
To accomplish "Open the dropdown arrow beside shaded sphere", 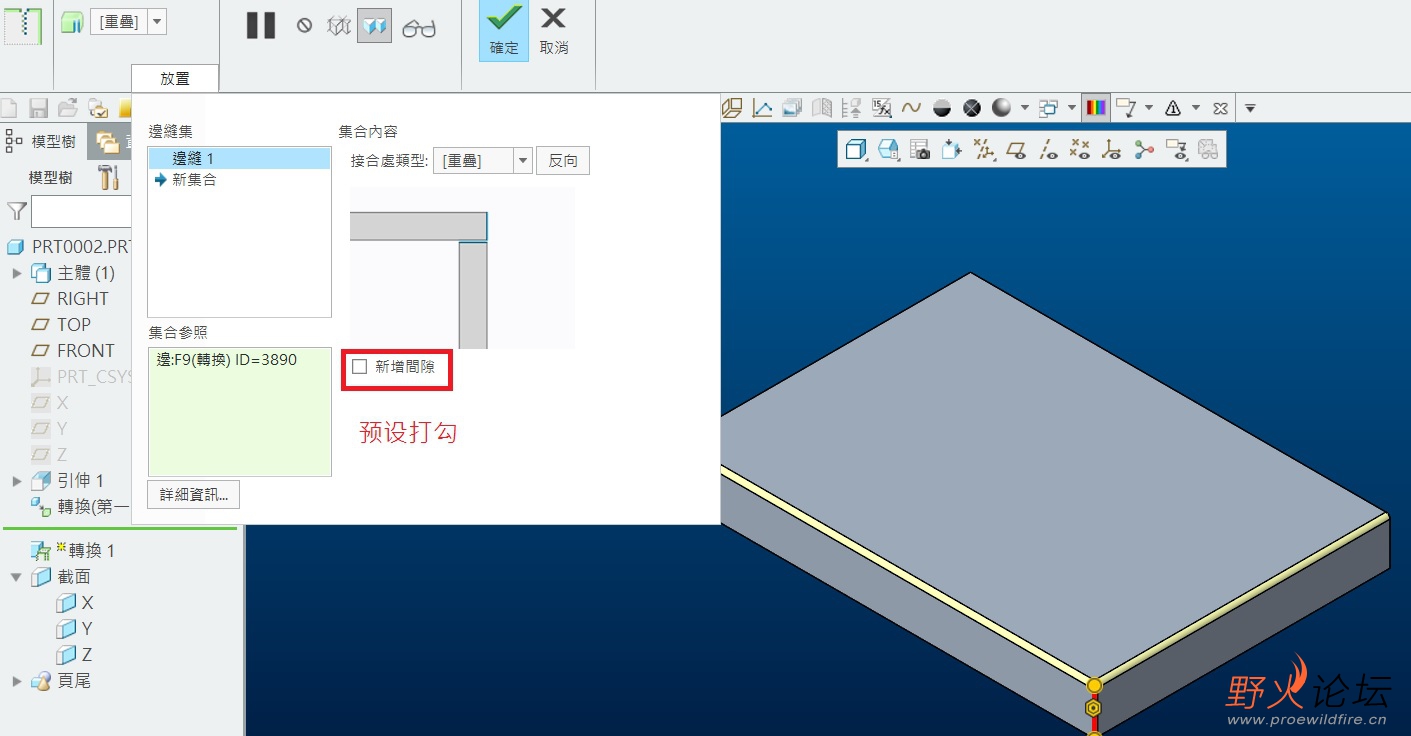I will click(x=1025, y=108).
